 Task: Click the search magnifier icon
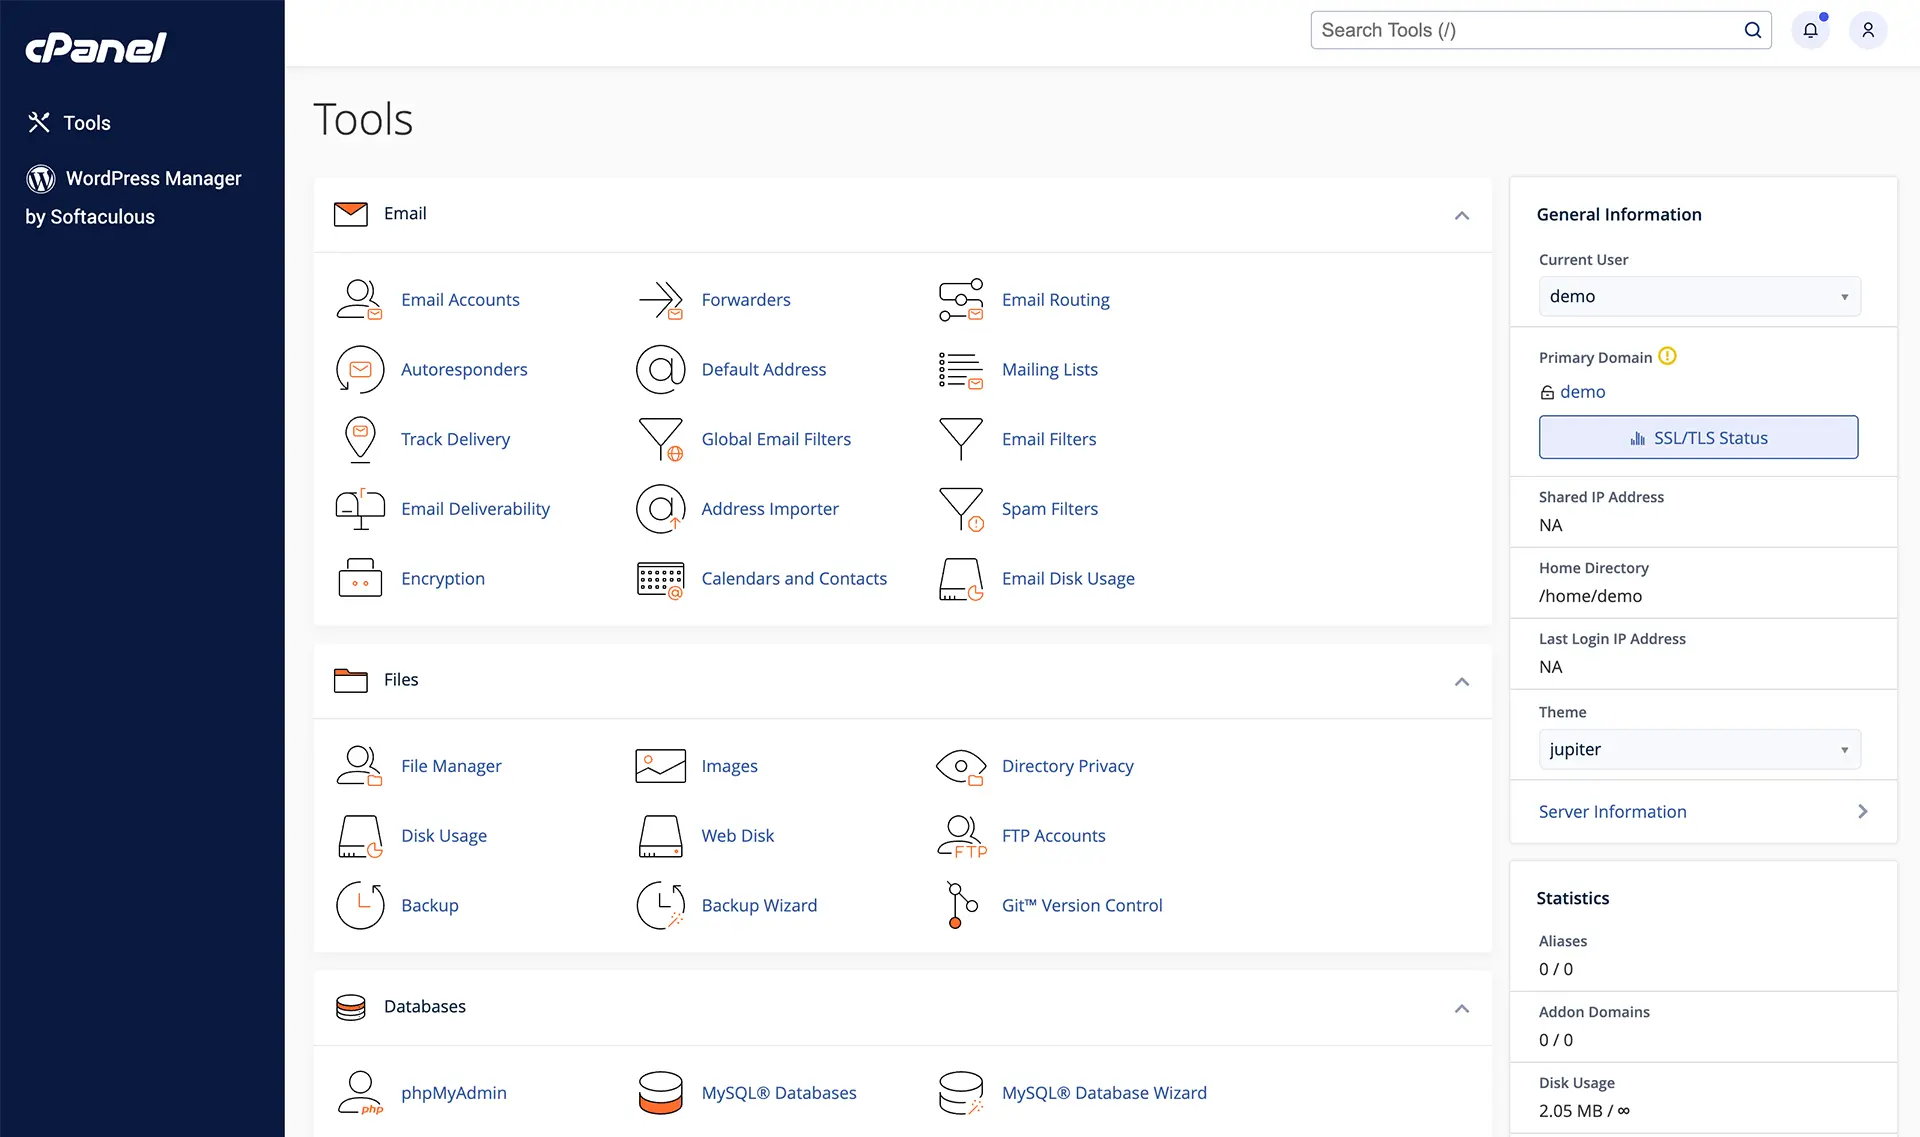[1752, 30]
